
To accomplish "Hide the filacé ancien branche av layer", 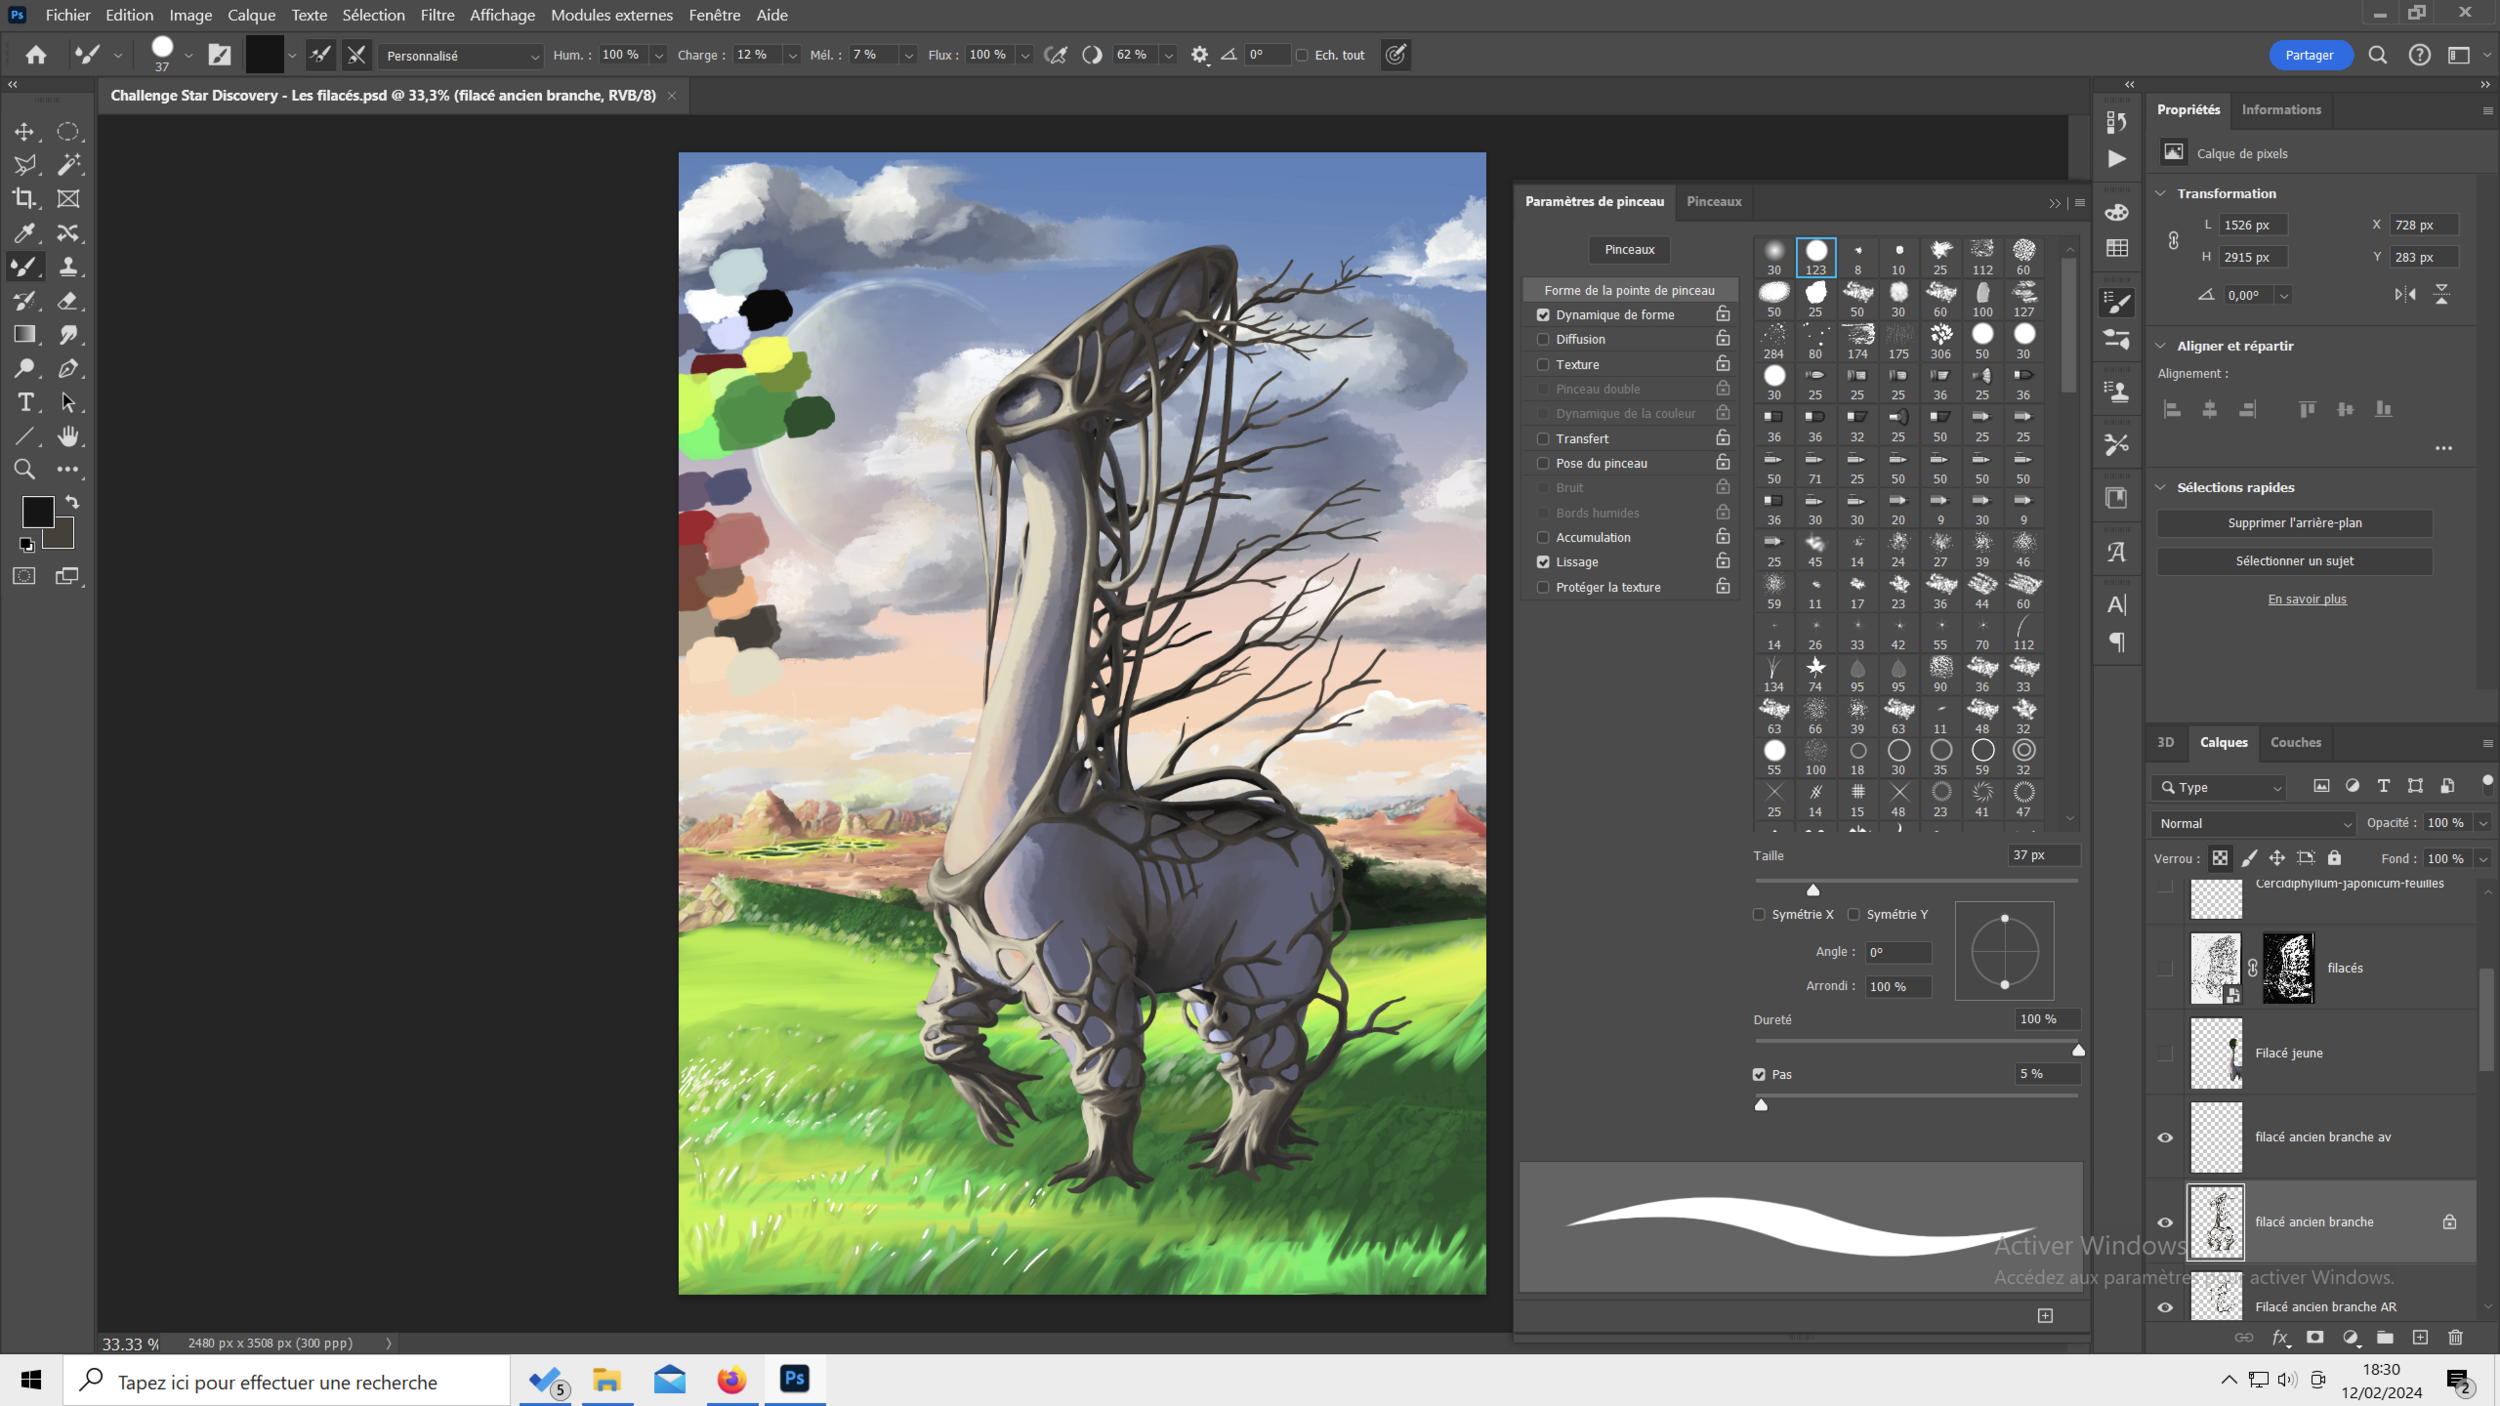I will (2165, 1138).
